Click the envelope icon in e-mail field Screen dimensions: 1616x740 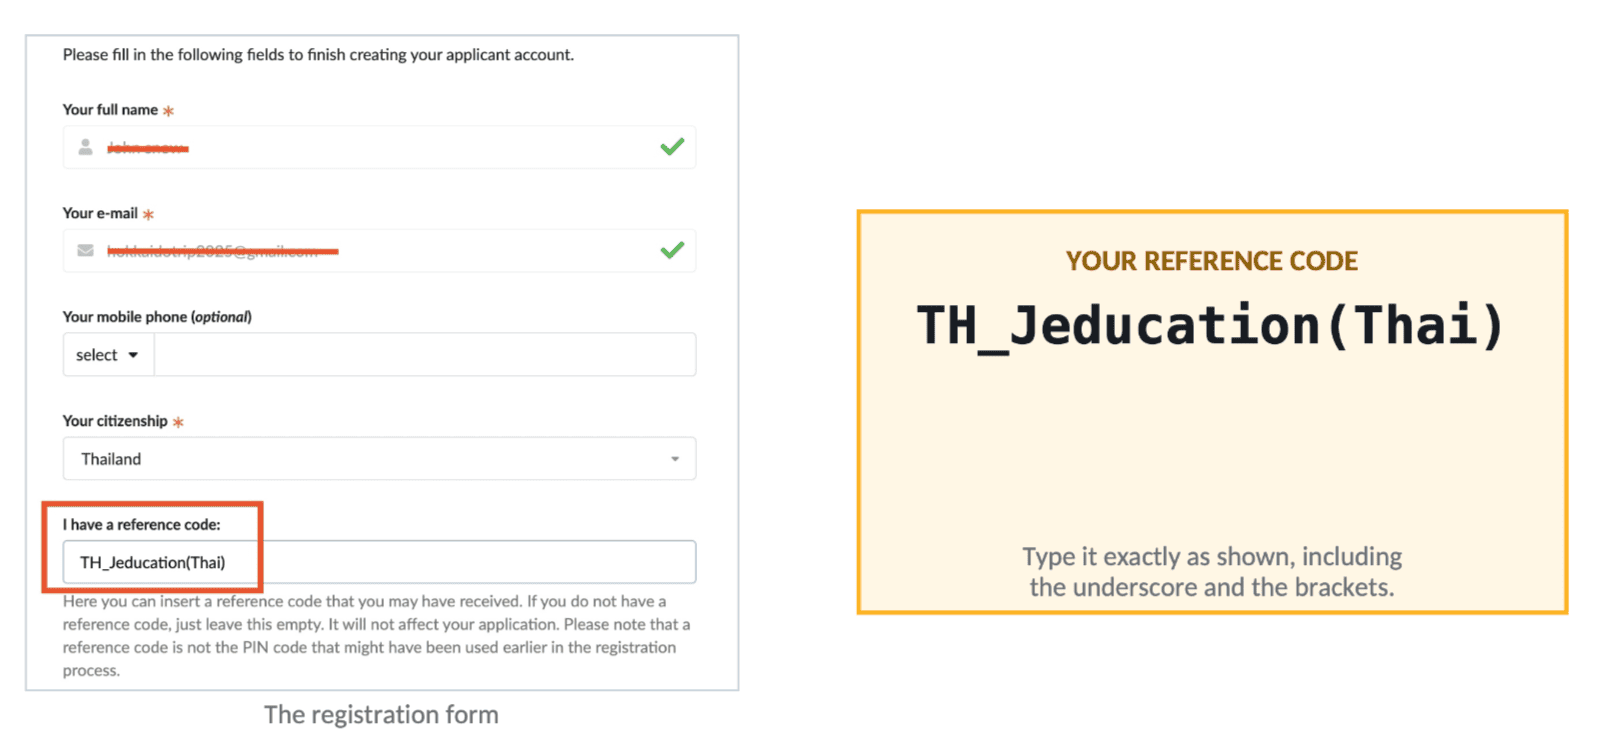pyautogui.click(x=86, y=250)
